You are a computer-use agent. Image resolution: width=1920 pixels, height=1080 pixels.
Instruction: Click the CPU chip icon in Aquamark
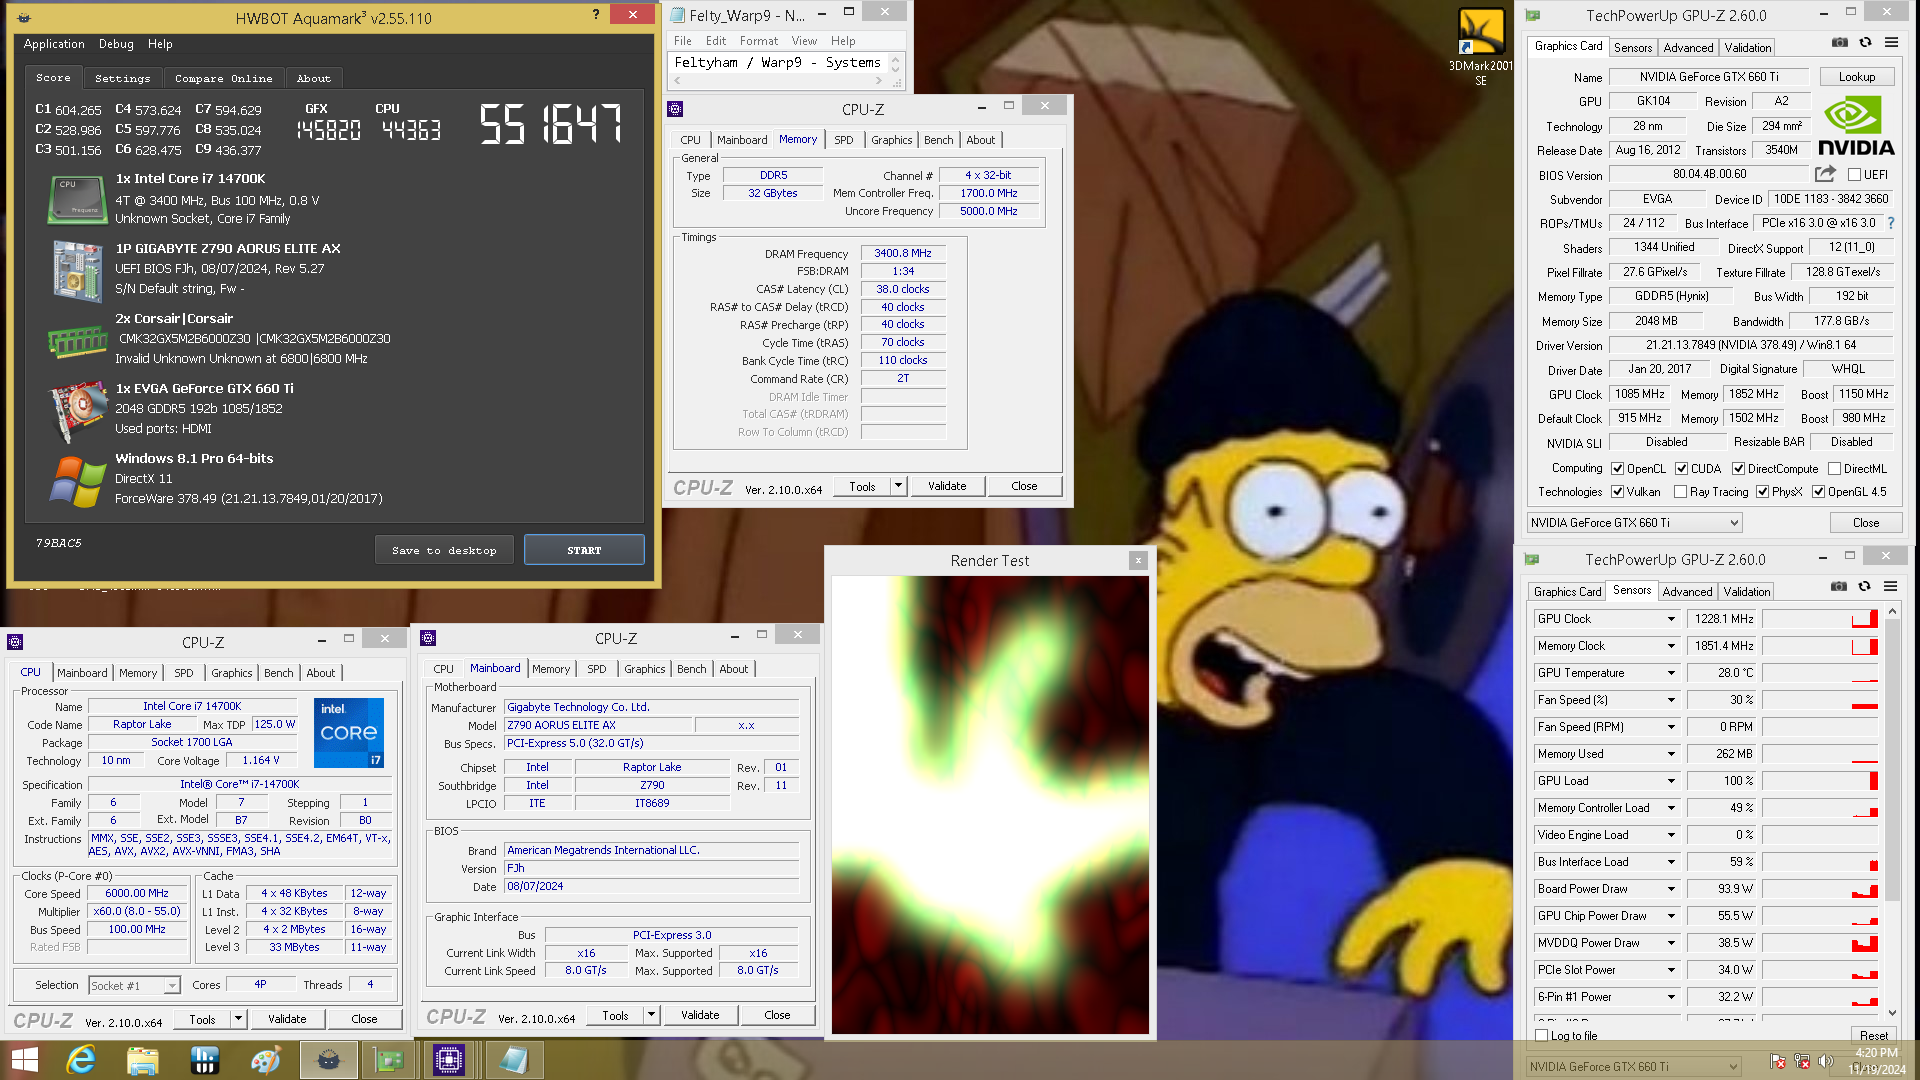tap(77, 199)
